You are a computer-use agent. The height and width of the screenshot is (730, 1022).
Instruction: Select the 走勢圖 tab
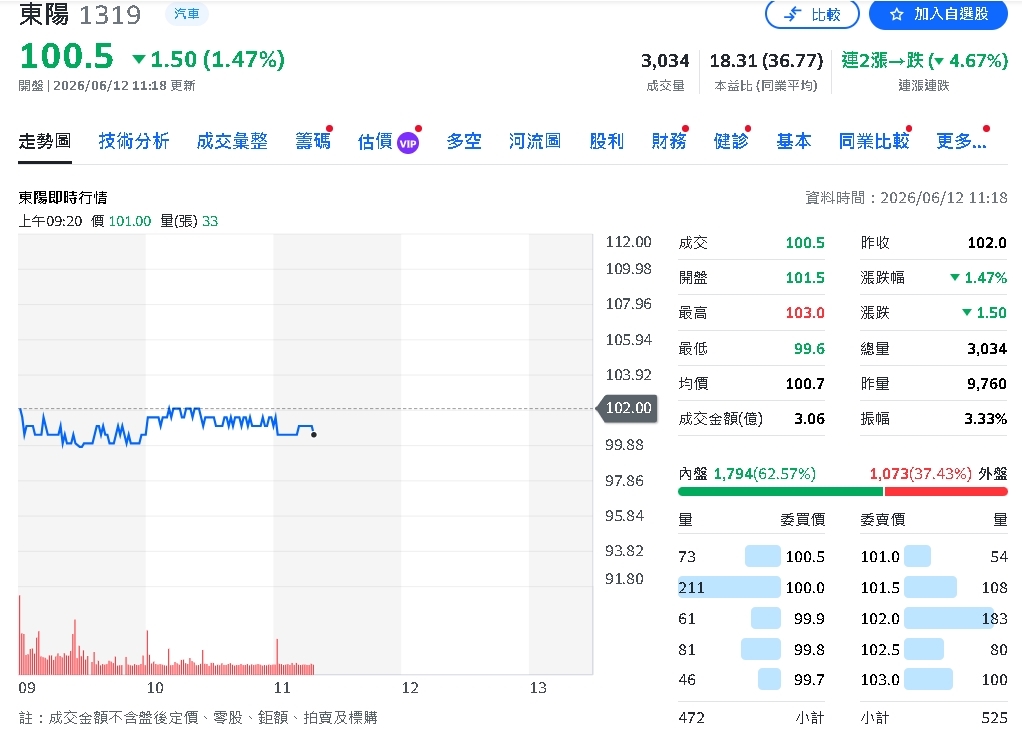click(44, 141)
